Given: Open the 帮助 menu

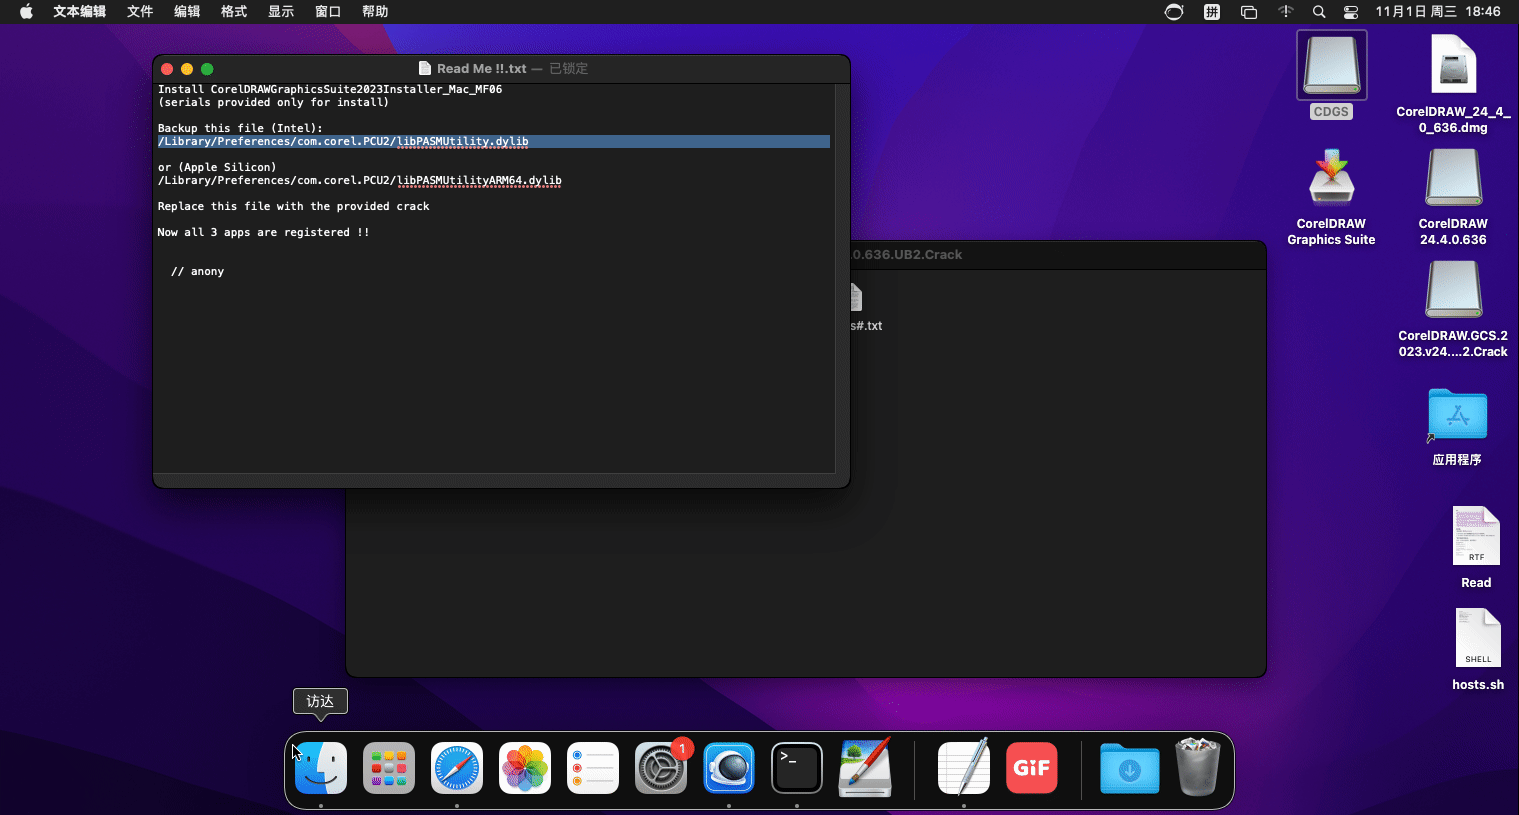Looking at the screenshot, I should click(x=375, y=12).
